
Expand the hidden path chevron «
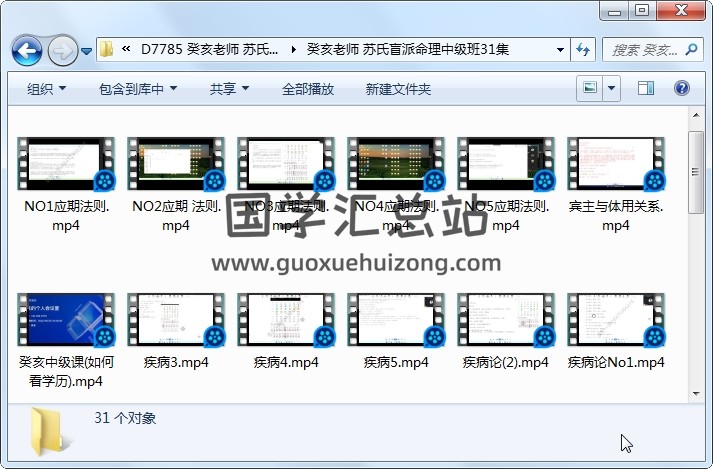pyautogui.click(x=126, y=49)
